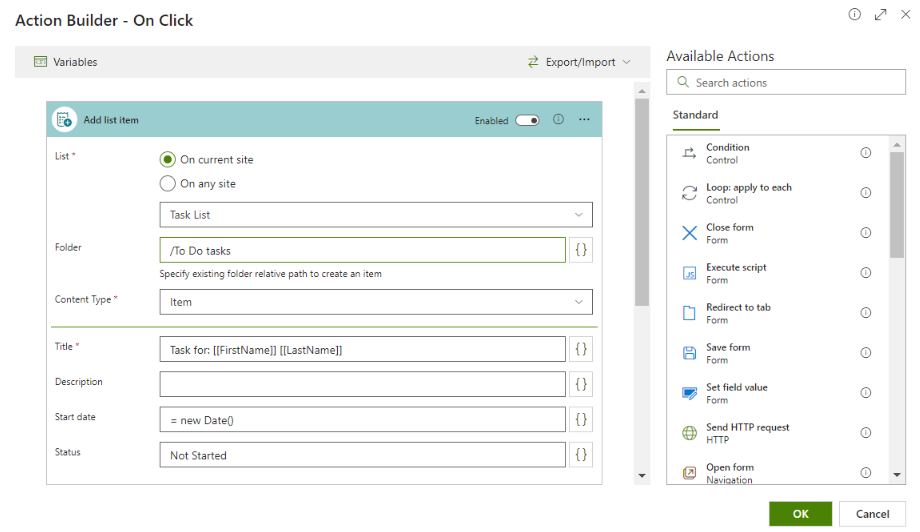Insert variable into Start date field
920x532 pixels.
(x=581, y=419)
